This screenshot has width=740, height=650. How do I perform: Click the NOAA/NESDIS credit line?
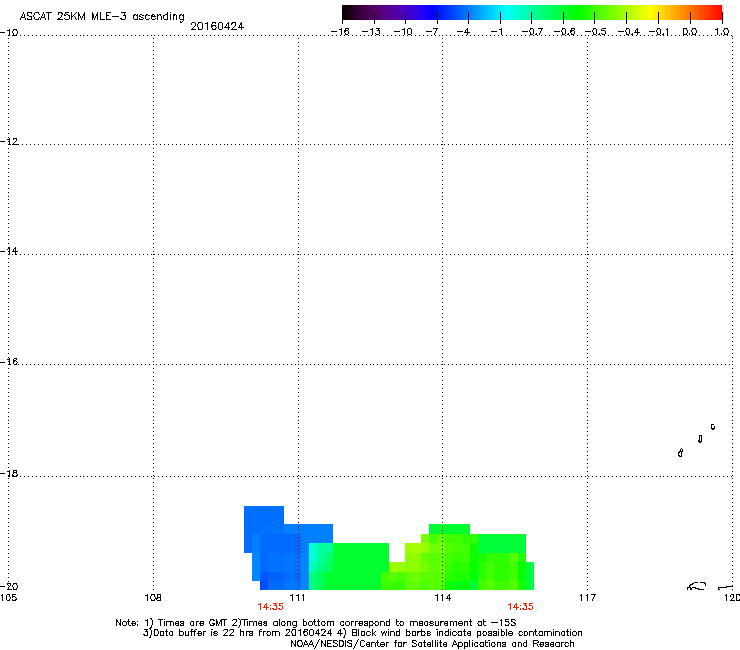(x=432, y=644)
